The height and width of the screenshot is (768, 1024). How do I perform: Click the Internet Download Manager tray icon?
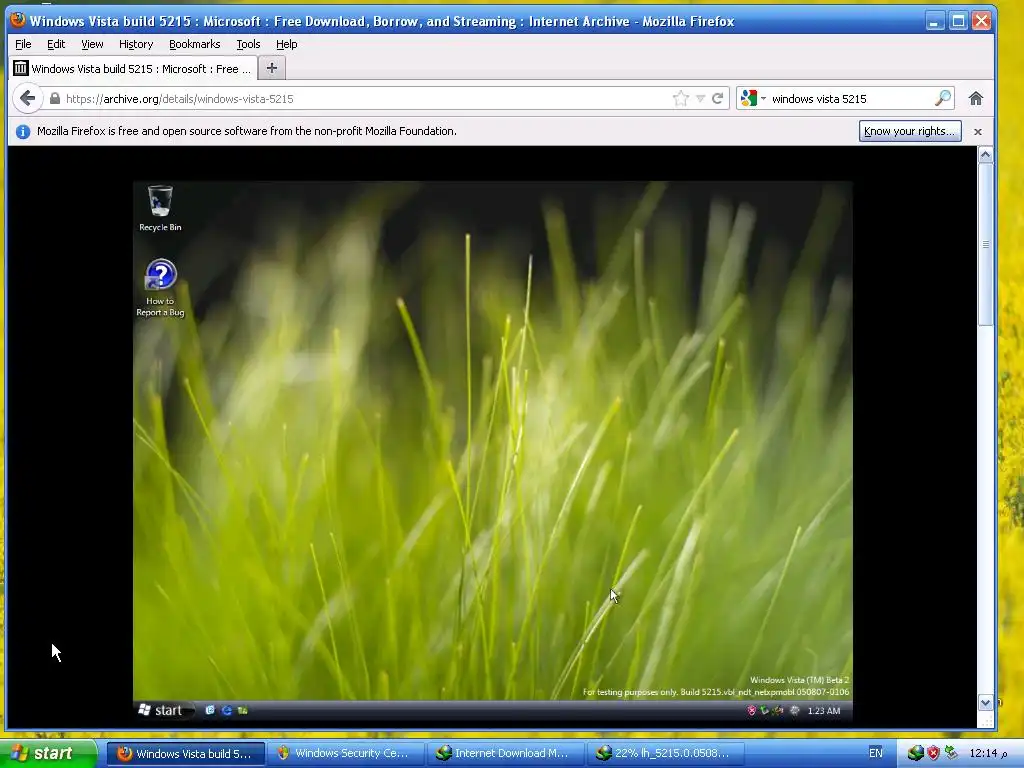[915, 753]
